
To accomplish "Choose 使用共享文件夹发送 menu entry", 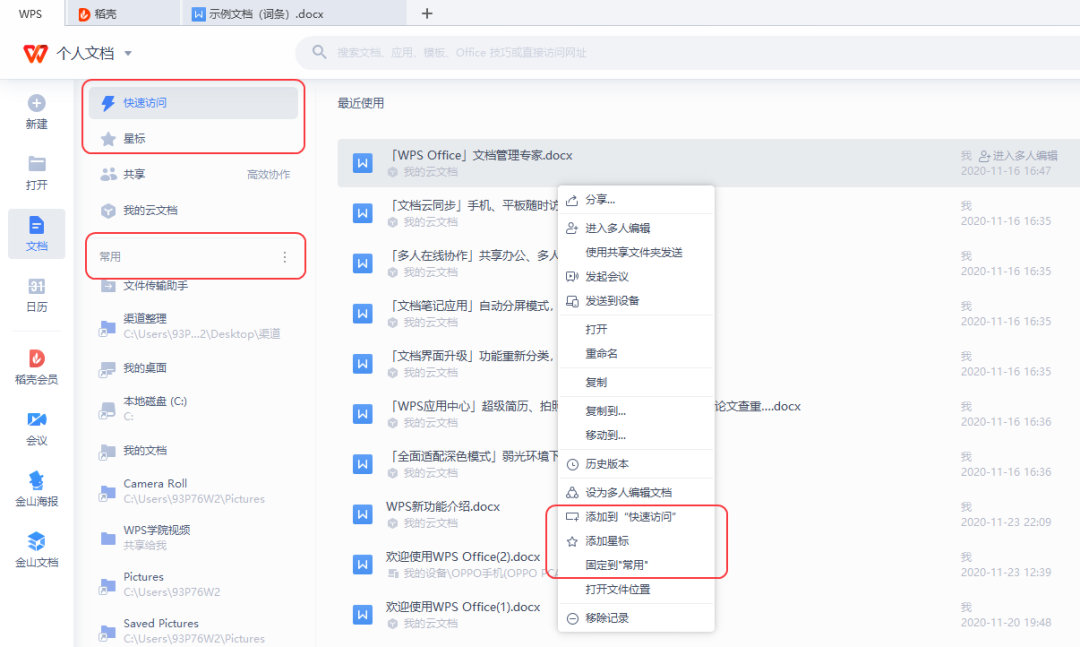I will 636,252.
